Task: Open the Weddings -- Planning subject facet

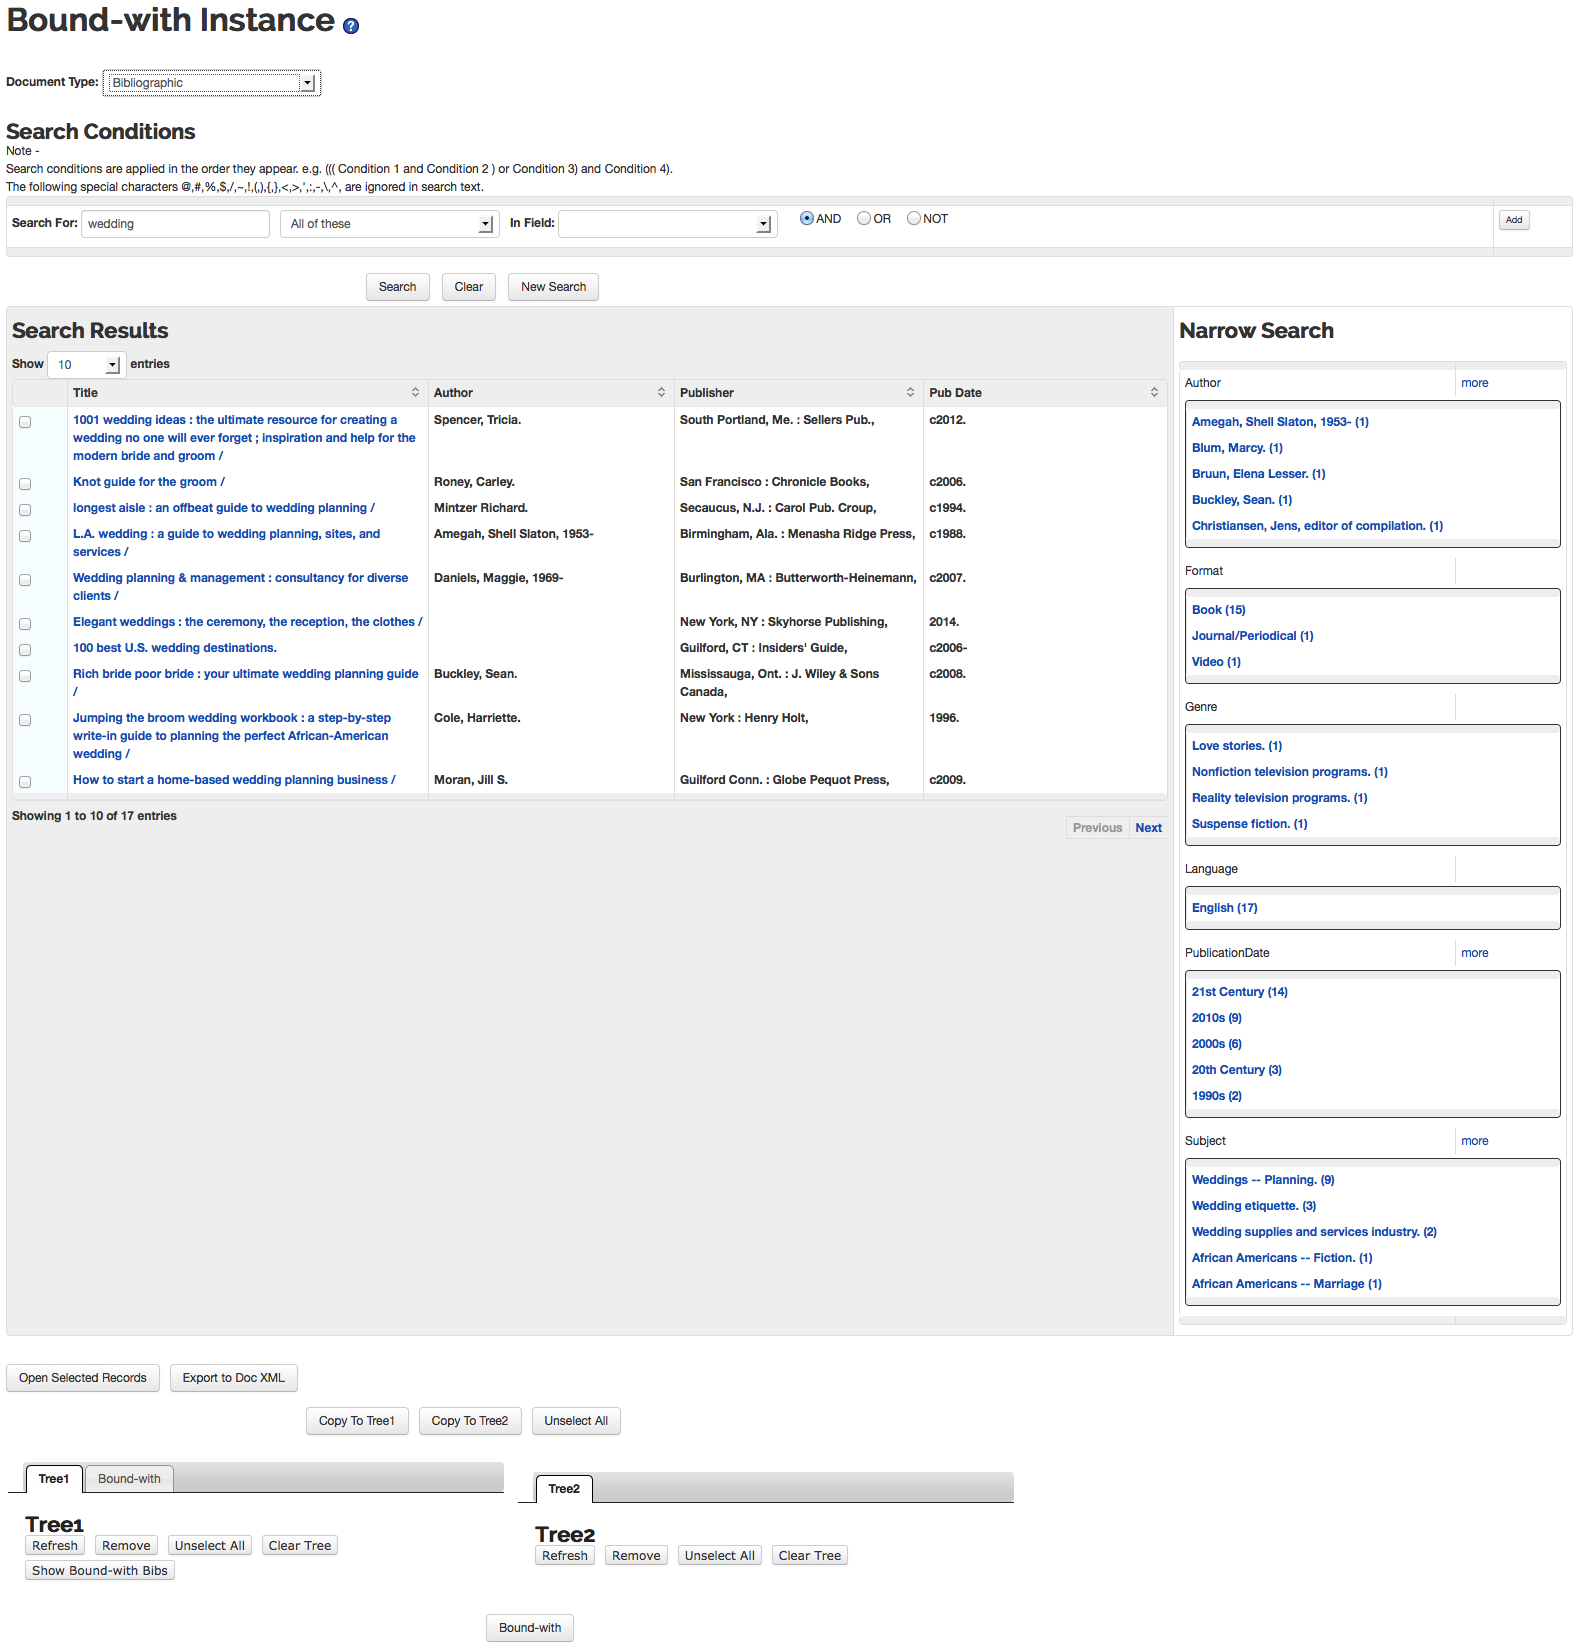Action: pyautogui.click(x=1263, y=1180)
